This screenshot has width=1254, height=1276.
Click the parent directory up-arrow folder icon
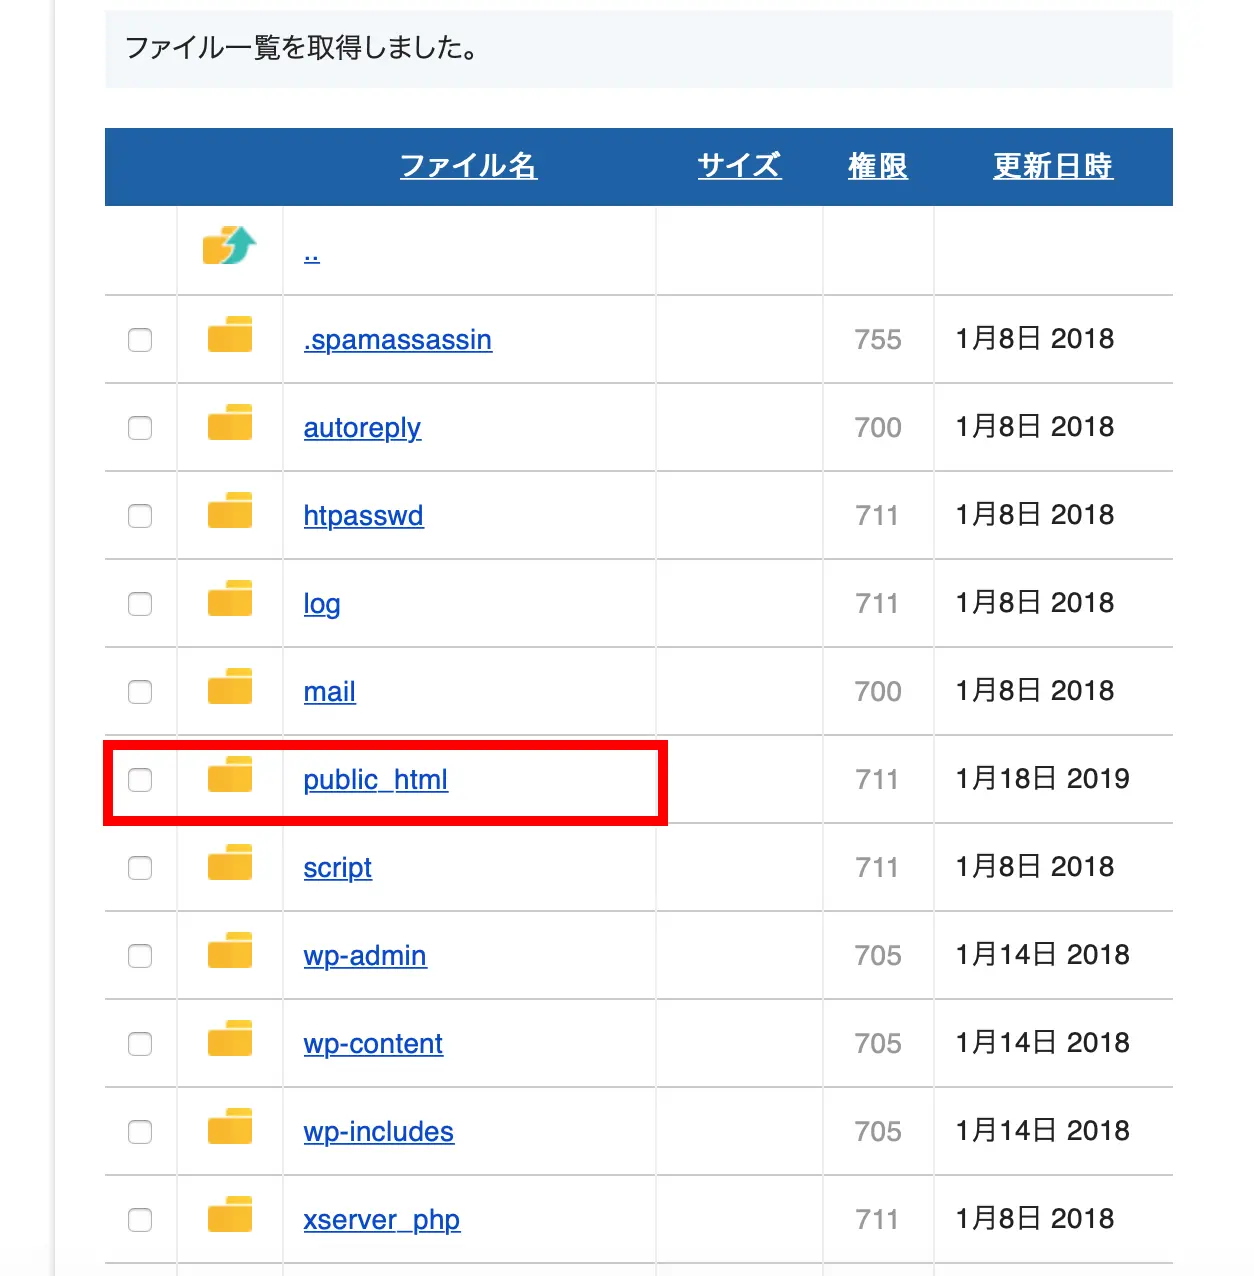coord(229,246)
